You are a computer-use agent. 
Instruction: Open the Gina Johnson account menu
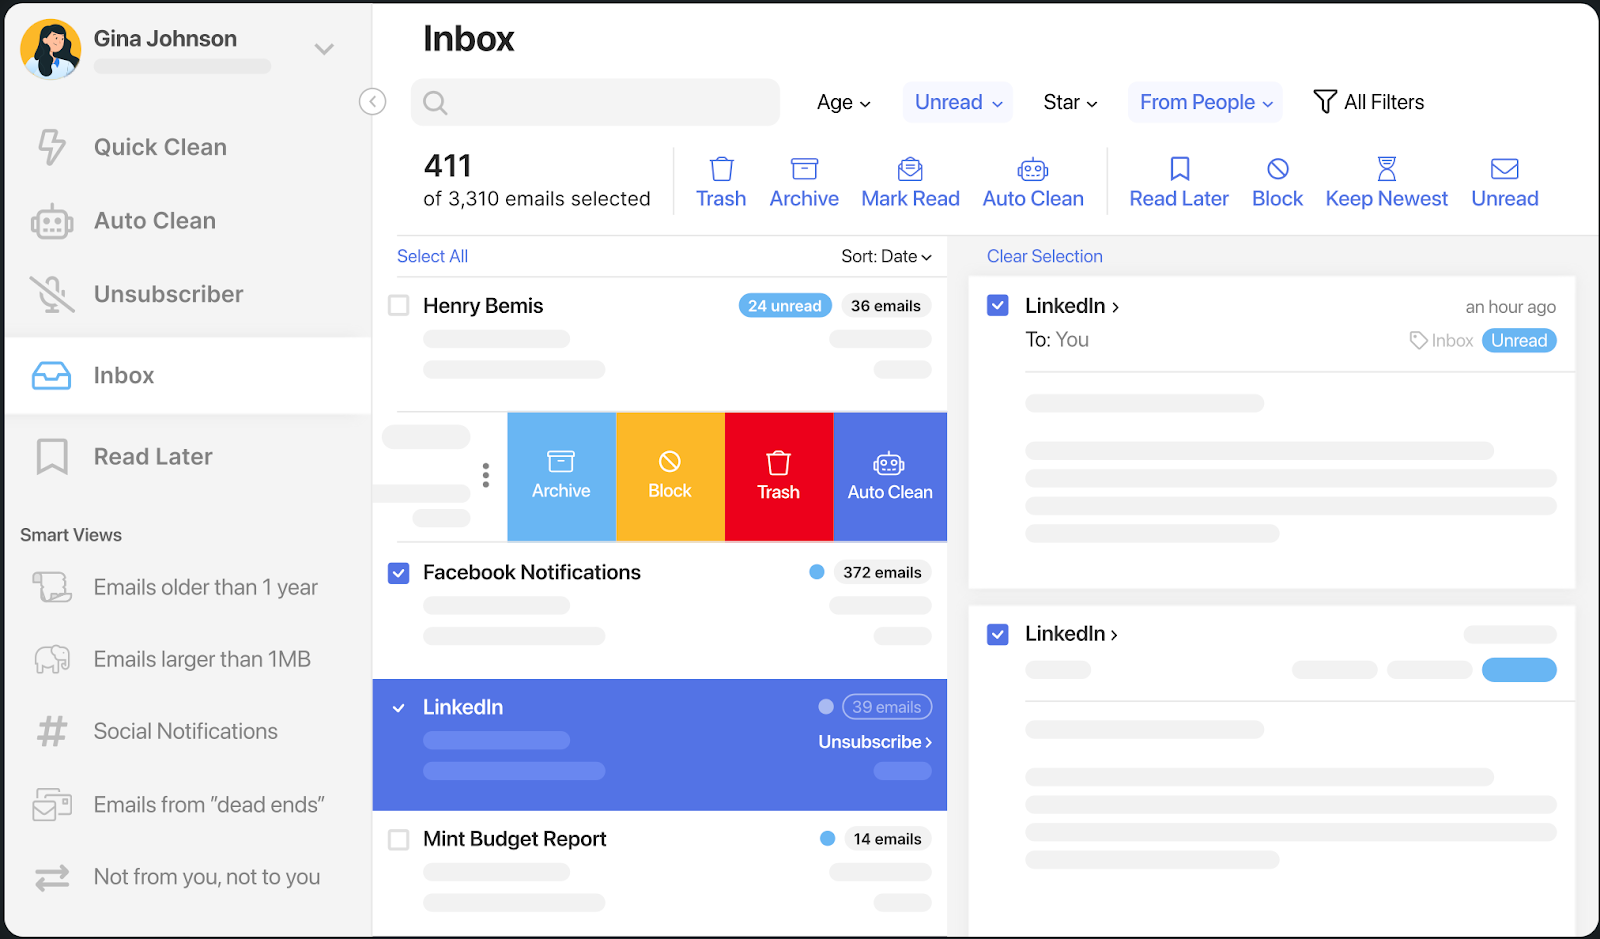[323, 47]
